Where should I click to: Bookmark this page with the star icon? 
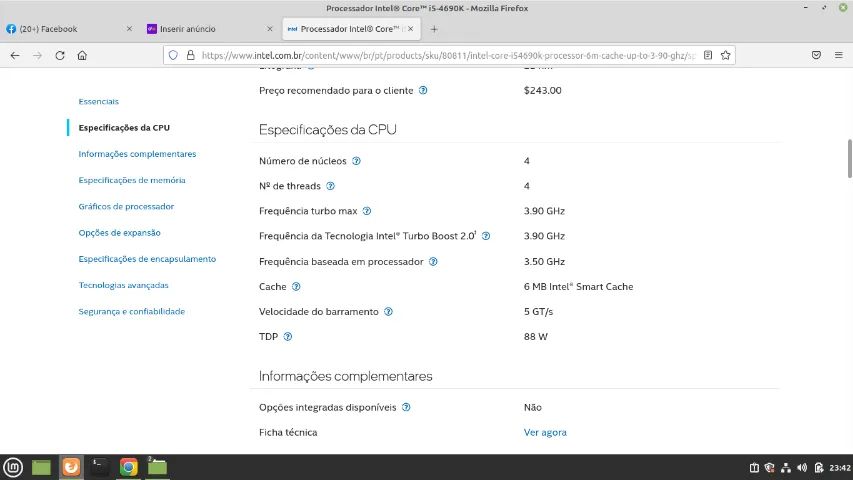click(726, 55)
